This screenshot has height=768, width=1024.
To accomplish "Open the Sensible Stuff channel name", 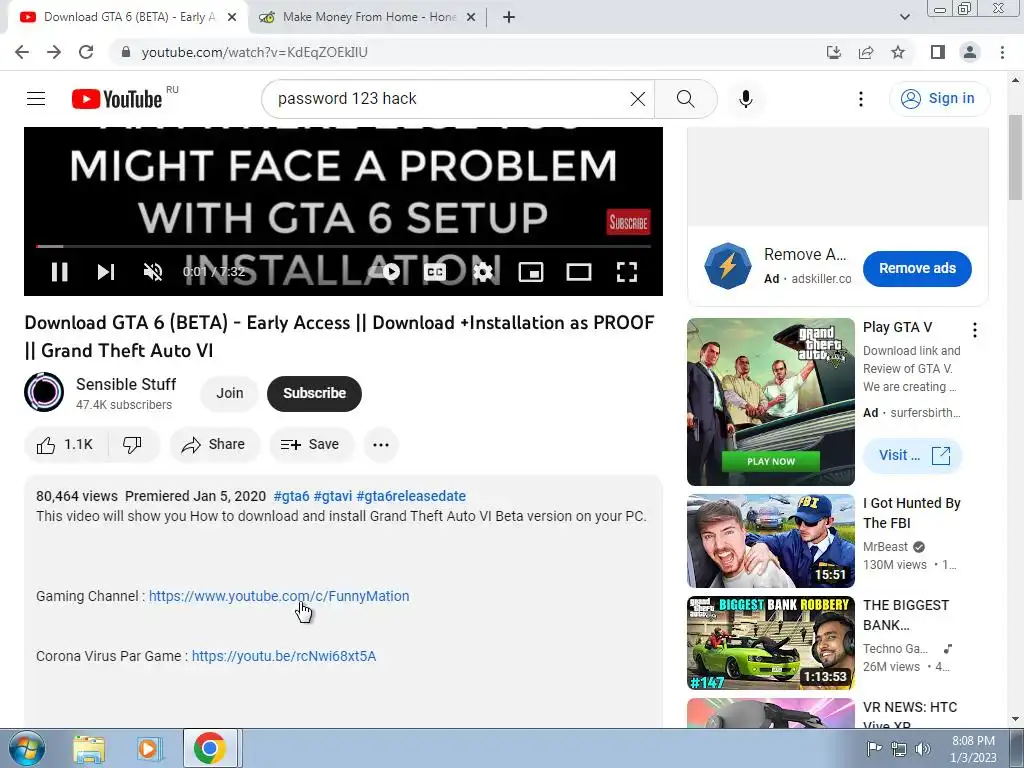I will (x=126, y=384).
